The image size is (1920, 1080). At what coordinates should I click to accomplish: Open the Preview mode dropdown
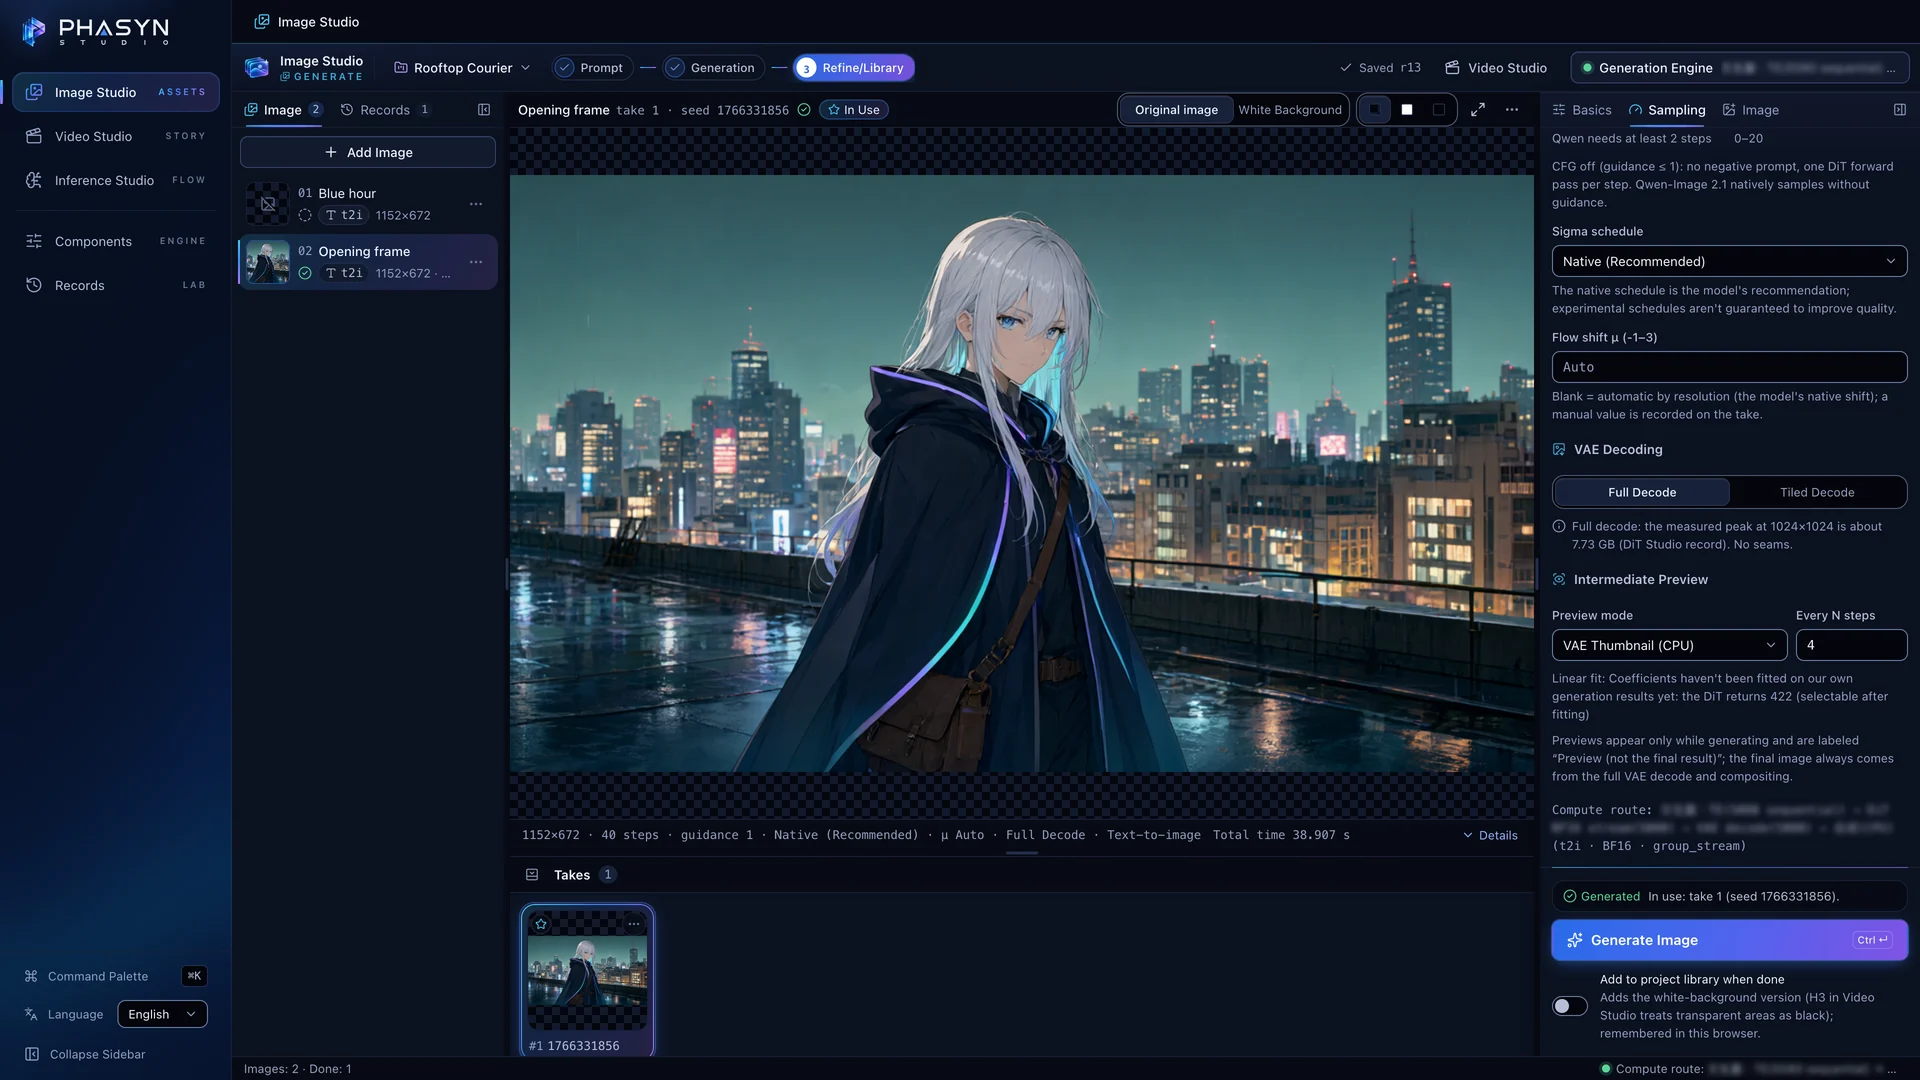point(1669,645)
